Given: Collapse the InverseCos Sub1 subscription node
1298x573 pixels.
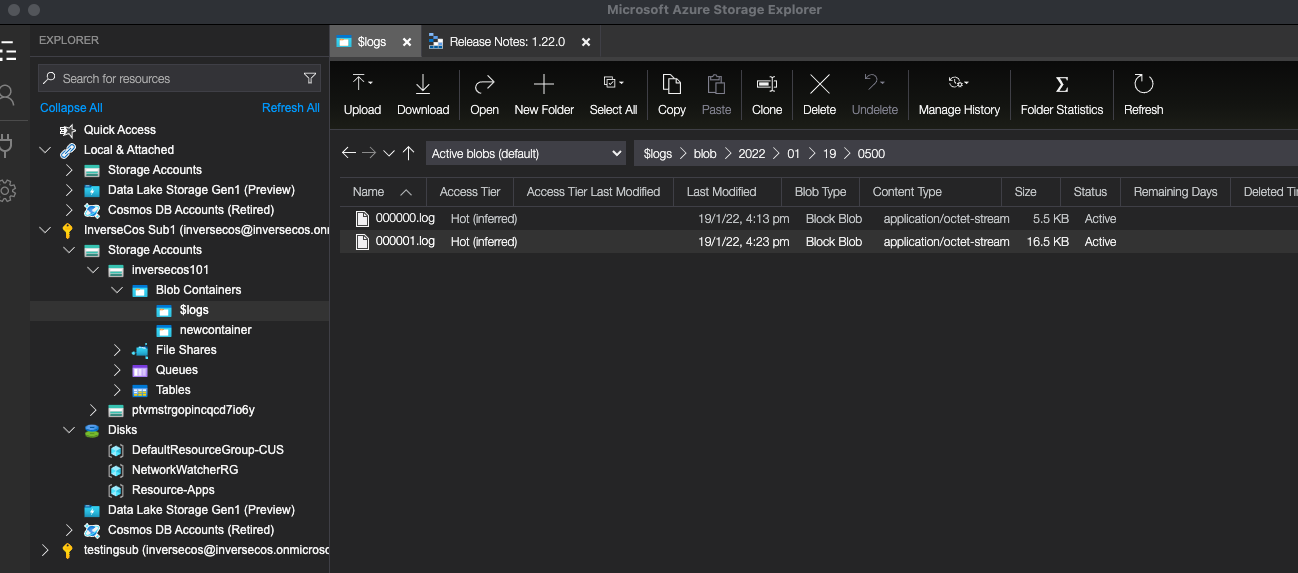Looking at the screenshot, I should 44,230.
